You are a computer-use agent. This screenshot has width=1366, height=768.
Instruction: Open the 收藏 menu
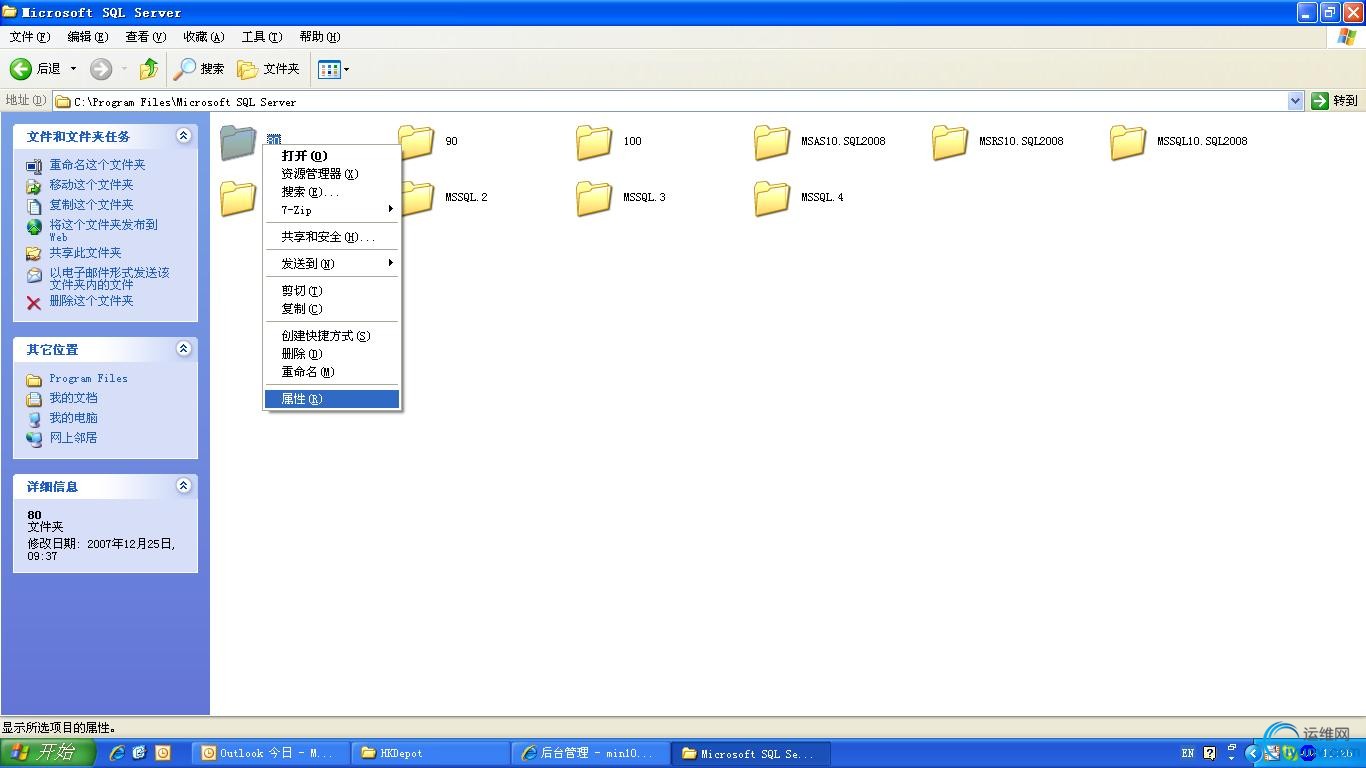(203, 37)
